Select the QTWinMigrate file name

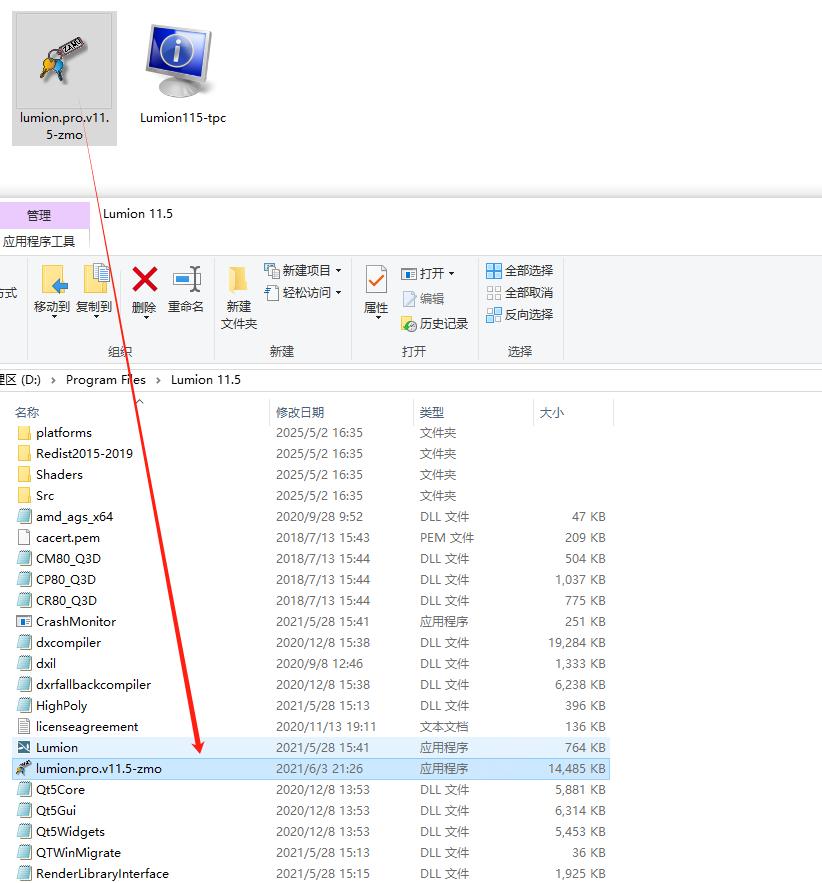click(78, 853)
